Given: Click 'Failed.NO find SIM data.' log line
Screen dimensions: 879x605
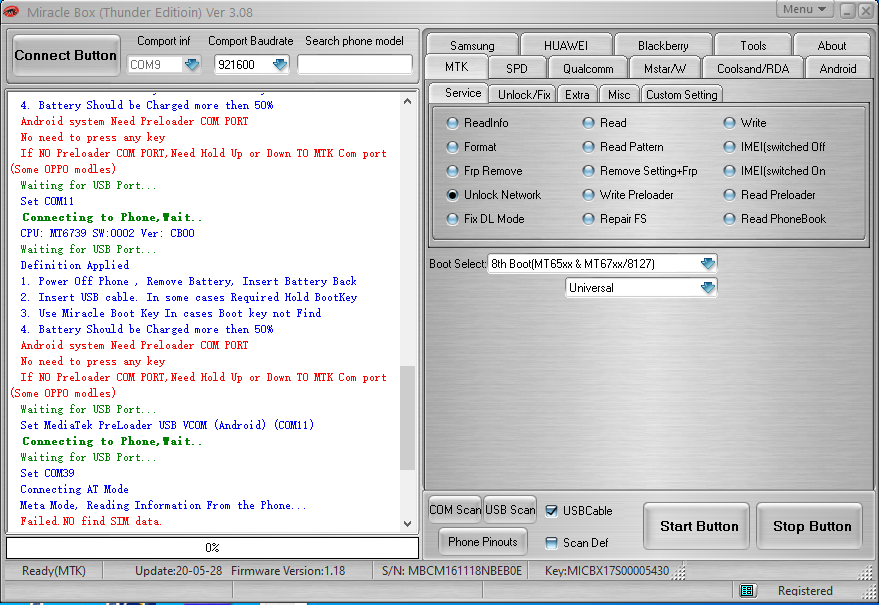Looking at the screenshot, I should (x=91, y=521).
